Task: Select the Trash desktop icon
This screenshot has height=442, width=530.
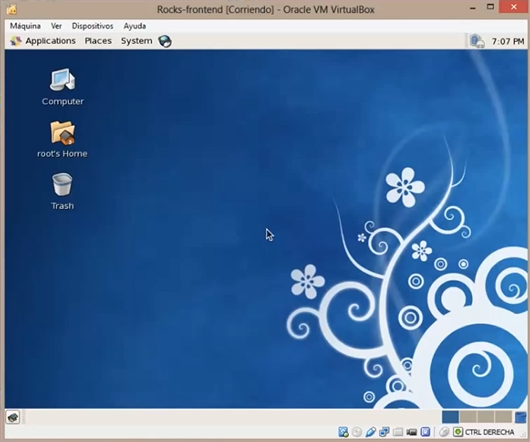Action: point(62,191)
